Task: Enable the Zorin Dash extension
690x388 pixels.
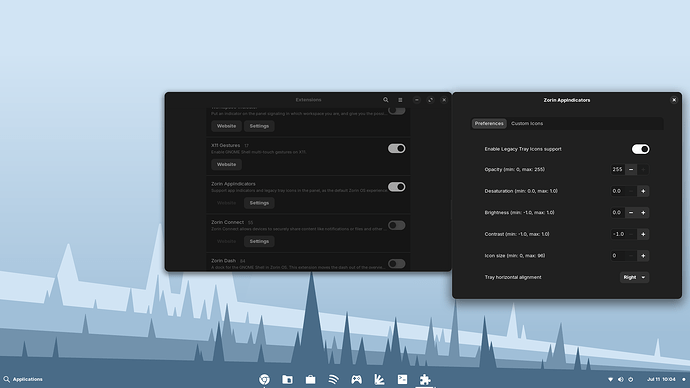Action: coord(396,264)
